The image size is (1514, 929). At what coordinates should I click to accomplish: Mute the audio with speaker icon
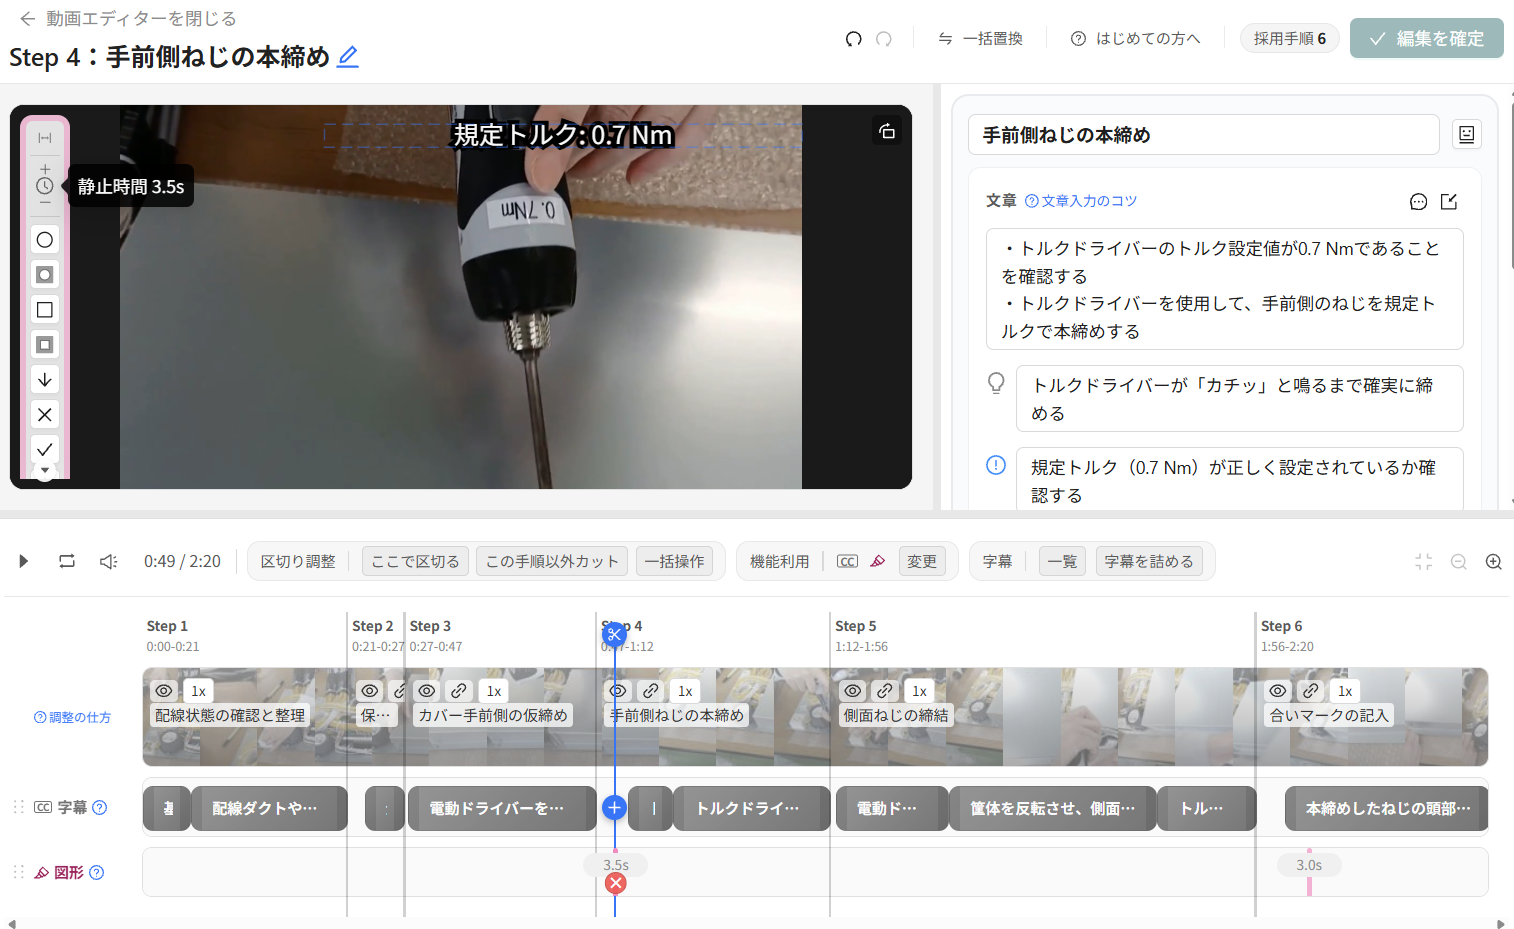coord(109,562)
